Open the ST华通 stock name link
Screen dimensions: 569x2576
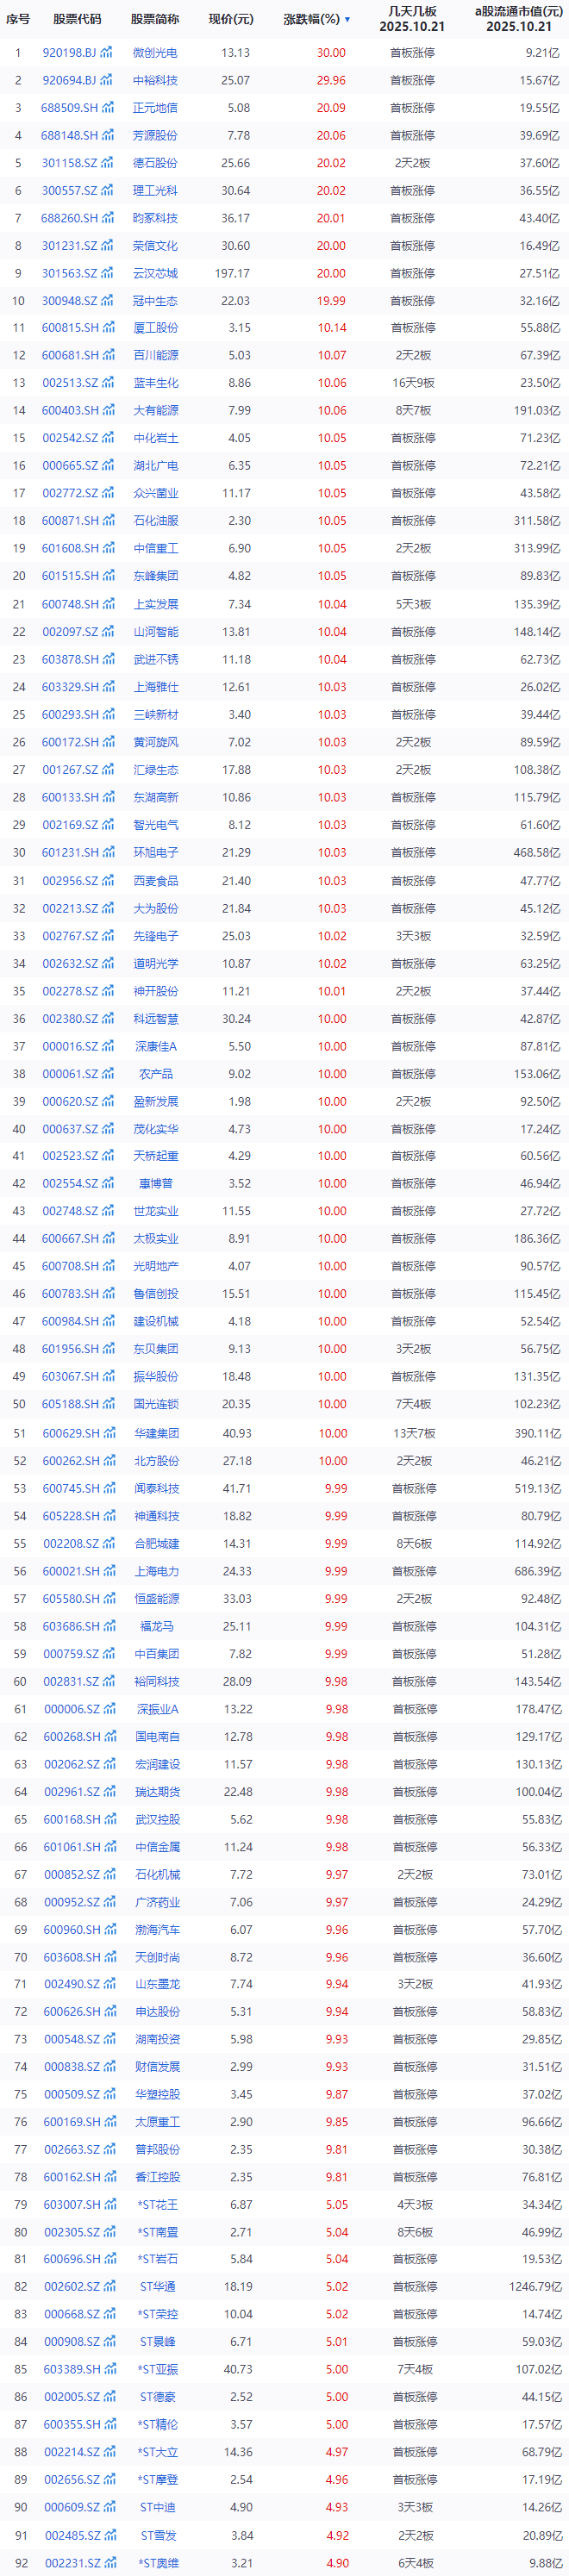click(x=157, y=2286)
